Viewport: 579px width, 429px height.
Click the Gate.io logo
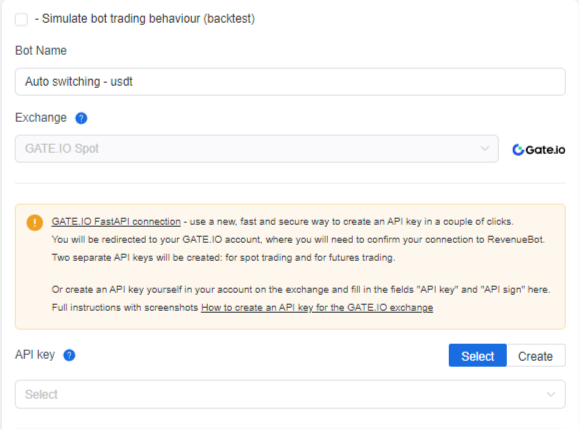pos(539,150)
